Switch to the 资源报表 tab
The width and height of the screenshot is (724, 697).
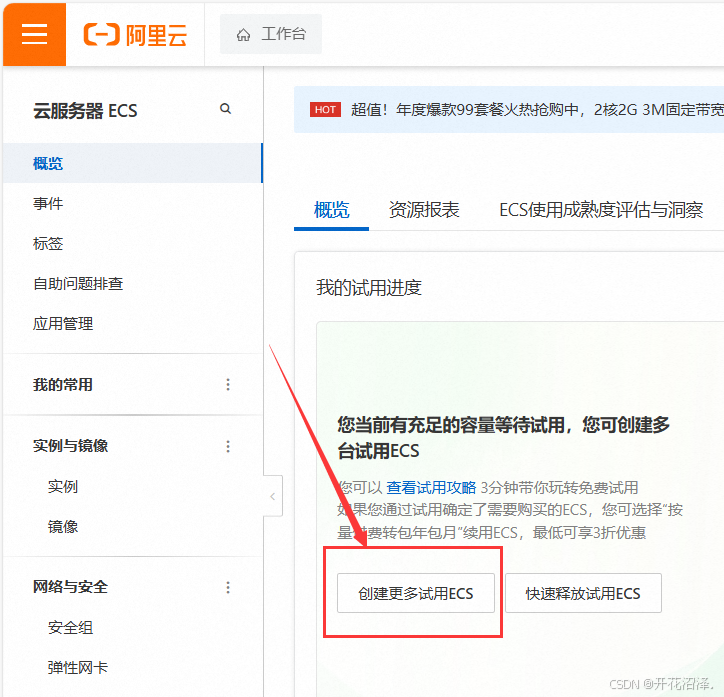[x=424, y=210]
